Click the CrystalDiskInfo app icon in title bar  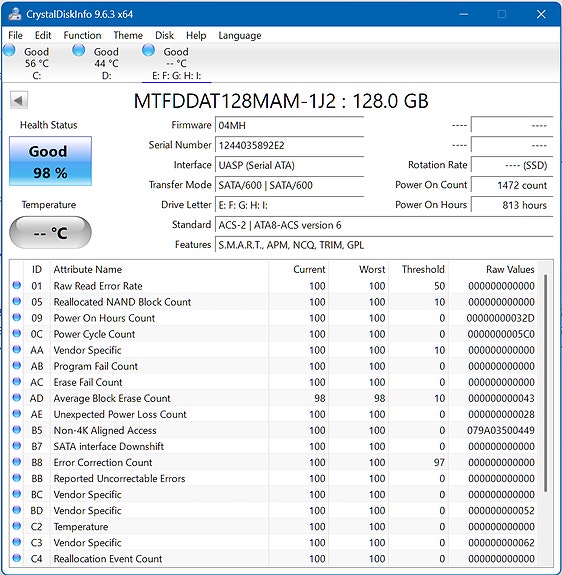point(15,14)
